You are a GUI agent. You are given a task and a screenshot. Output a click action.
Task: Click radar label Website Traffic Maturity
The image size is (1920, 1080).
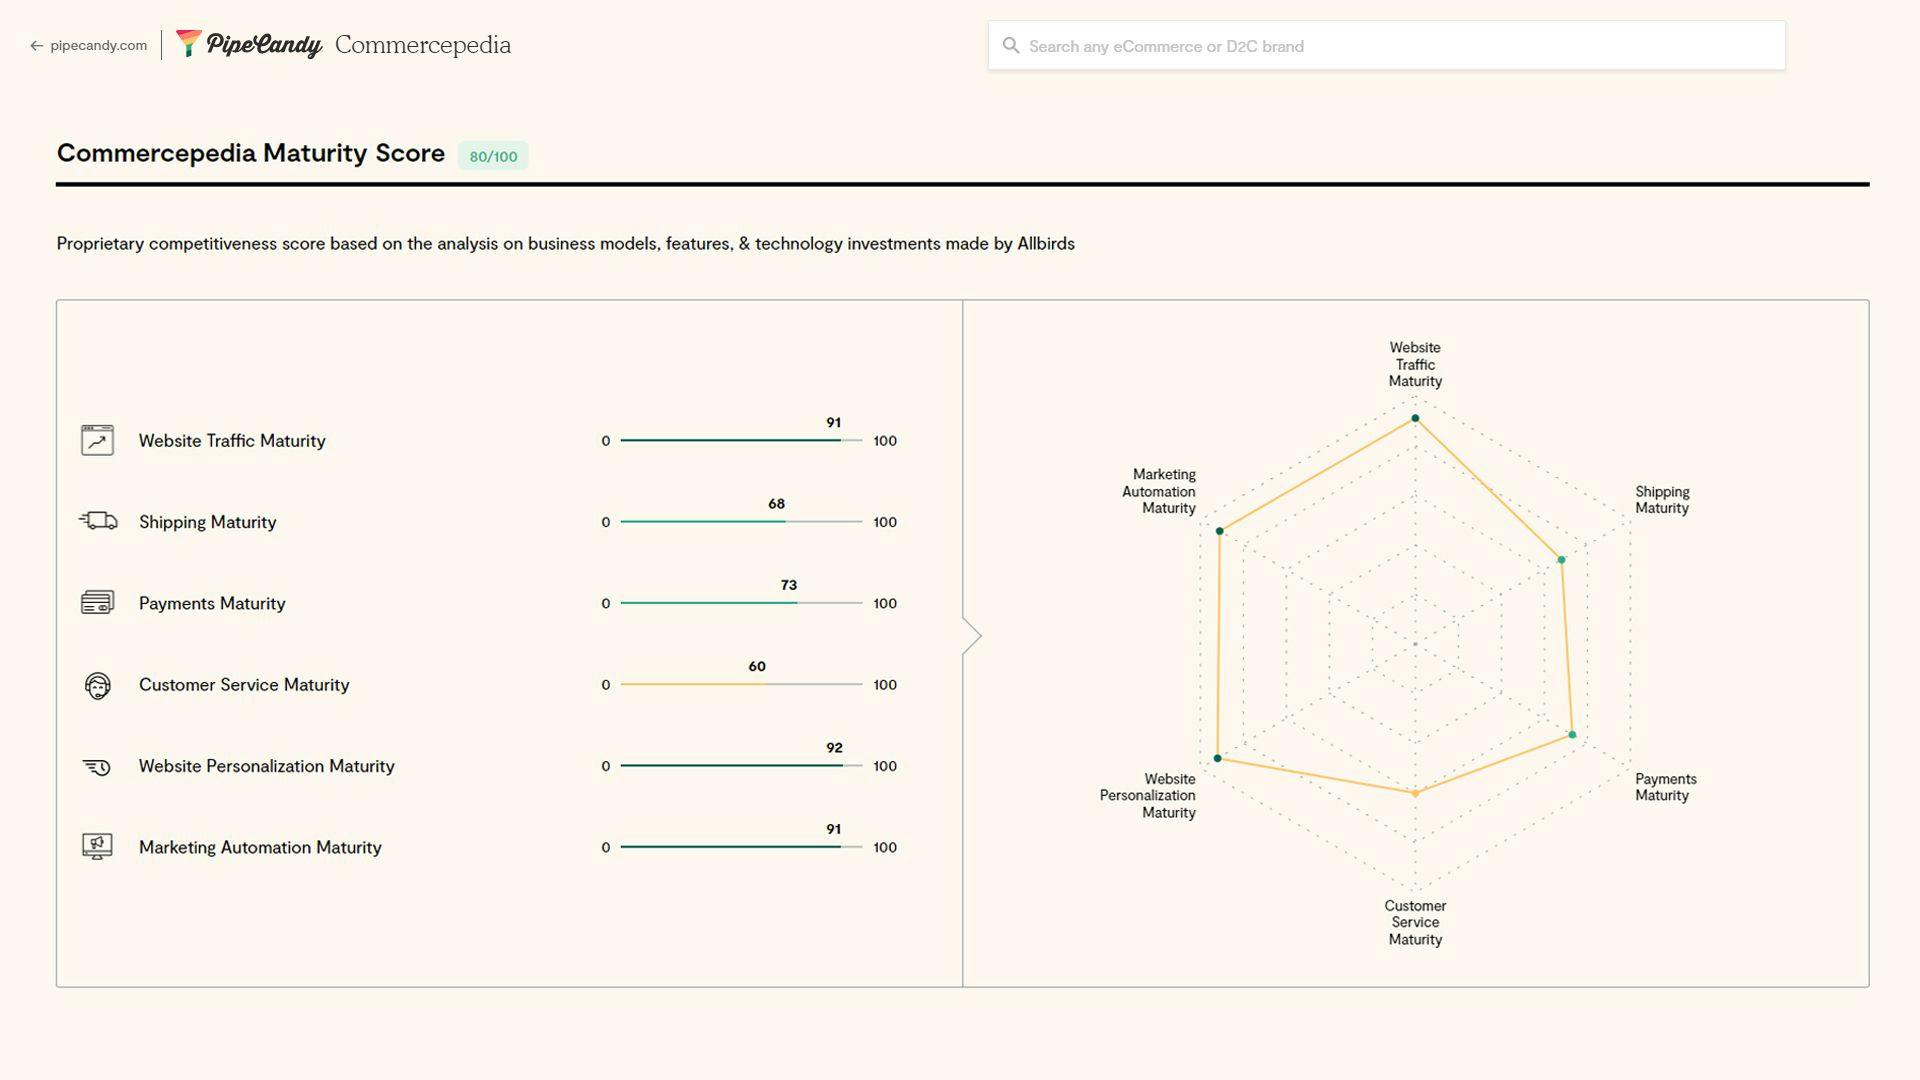[1415, 364]
